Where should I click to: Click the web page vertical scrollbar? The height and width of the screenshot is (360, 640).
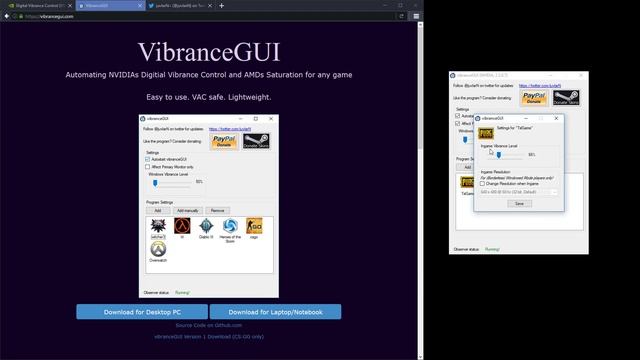(x=420, y=190)
